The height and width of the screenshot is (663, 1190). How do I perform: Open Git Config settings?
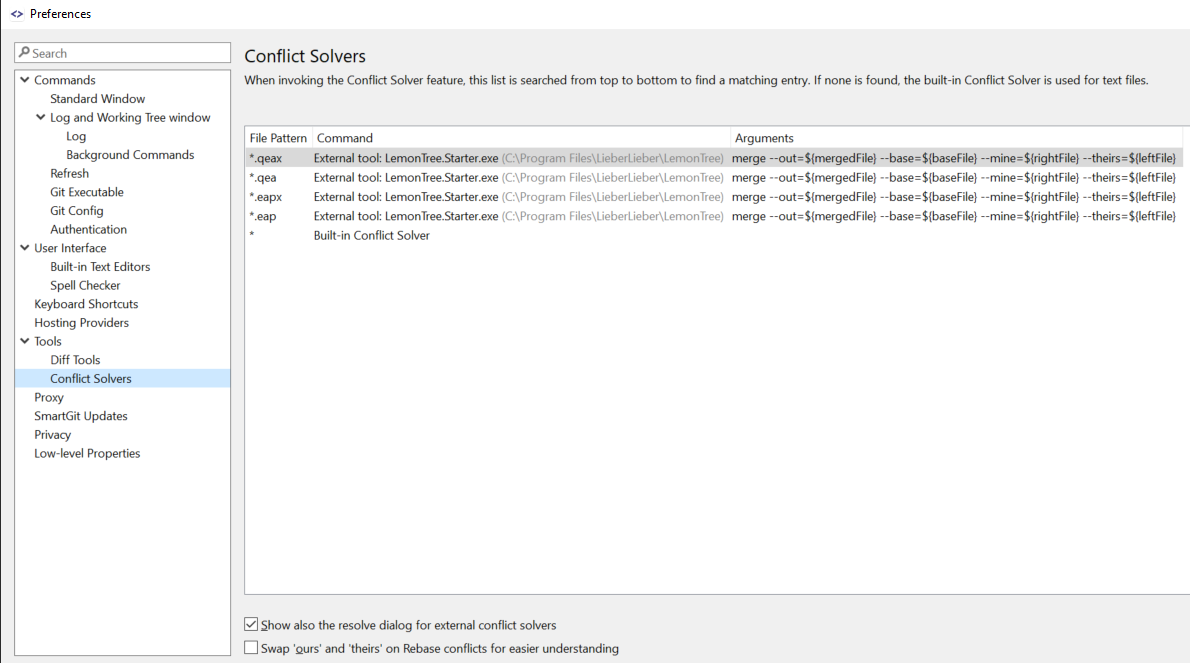[77, 211]
